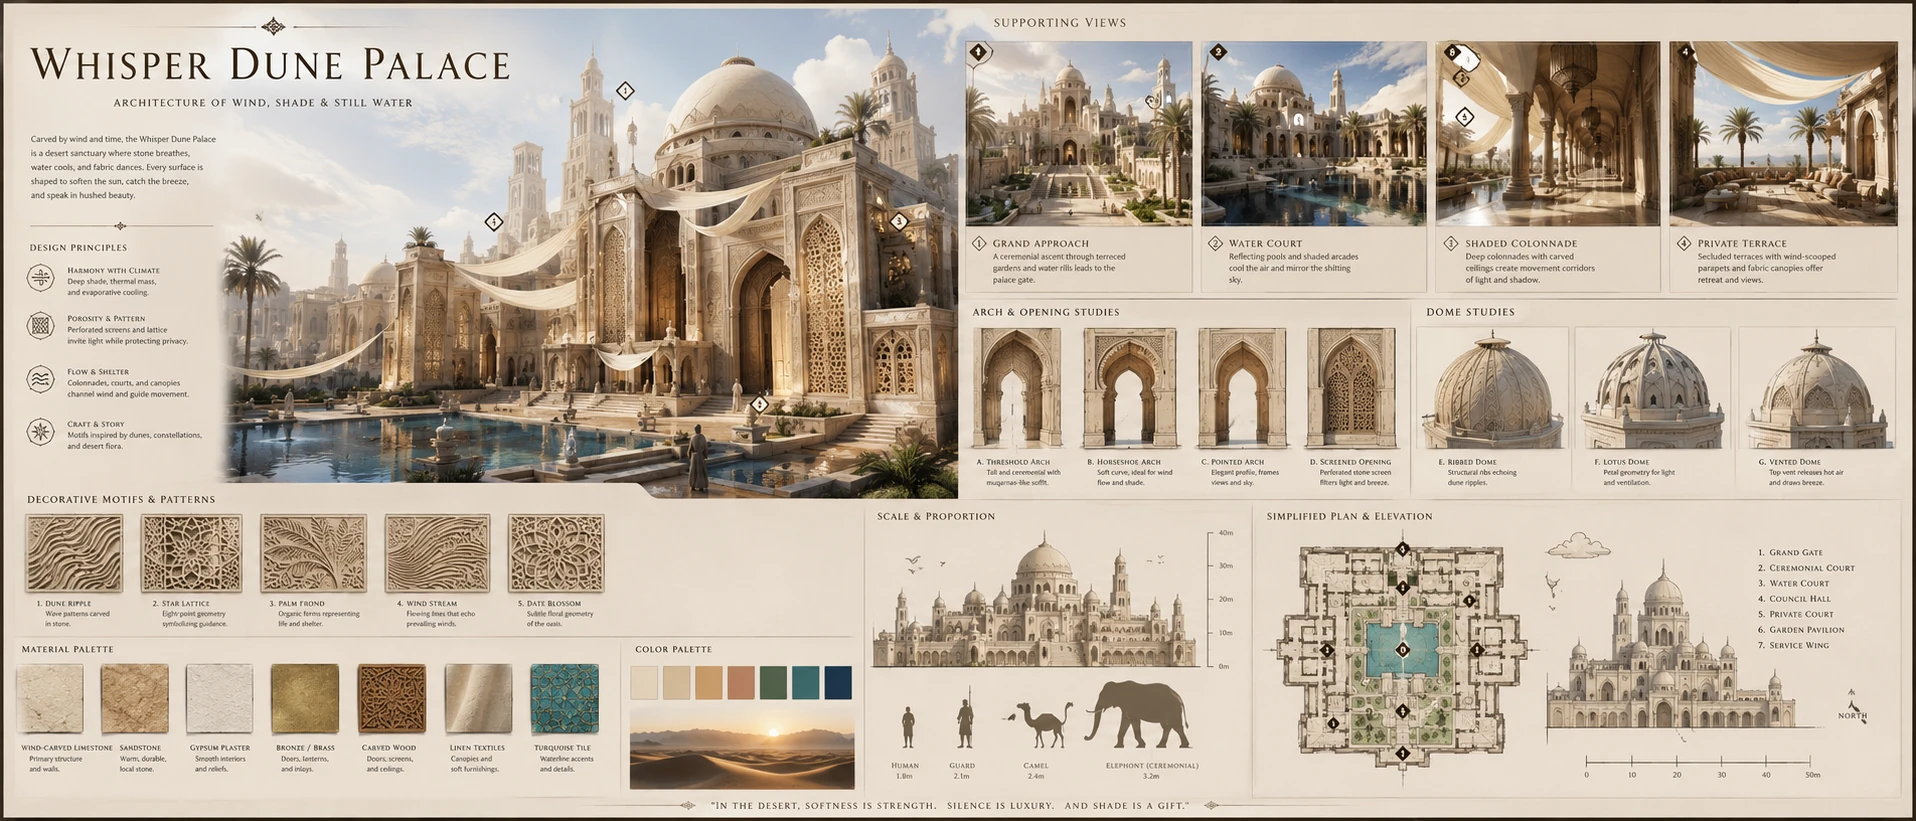Click the Dune Ripple pattern tile
The width and height of the screenshot is (1916, 821).
(x=74, y=553)
